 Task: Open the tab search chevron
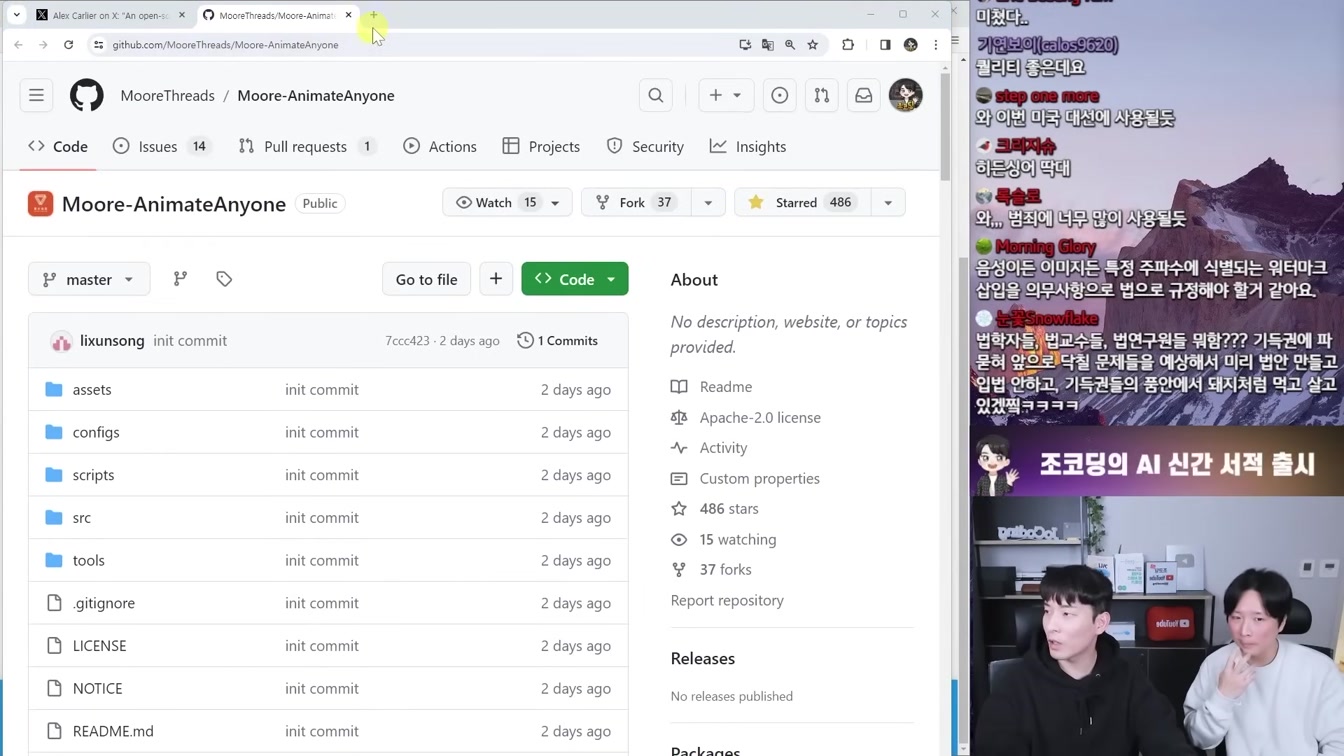(x=17, y=15)
